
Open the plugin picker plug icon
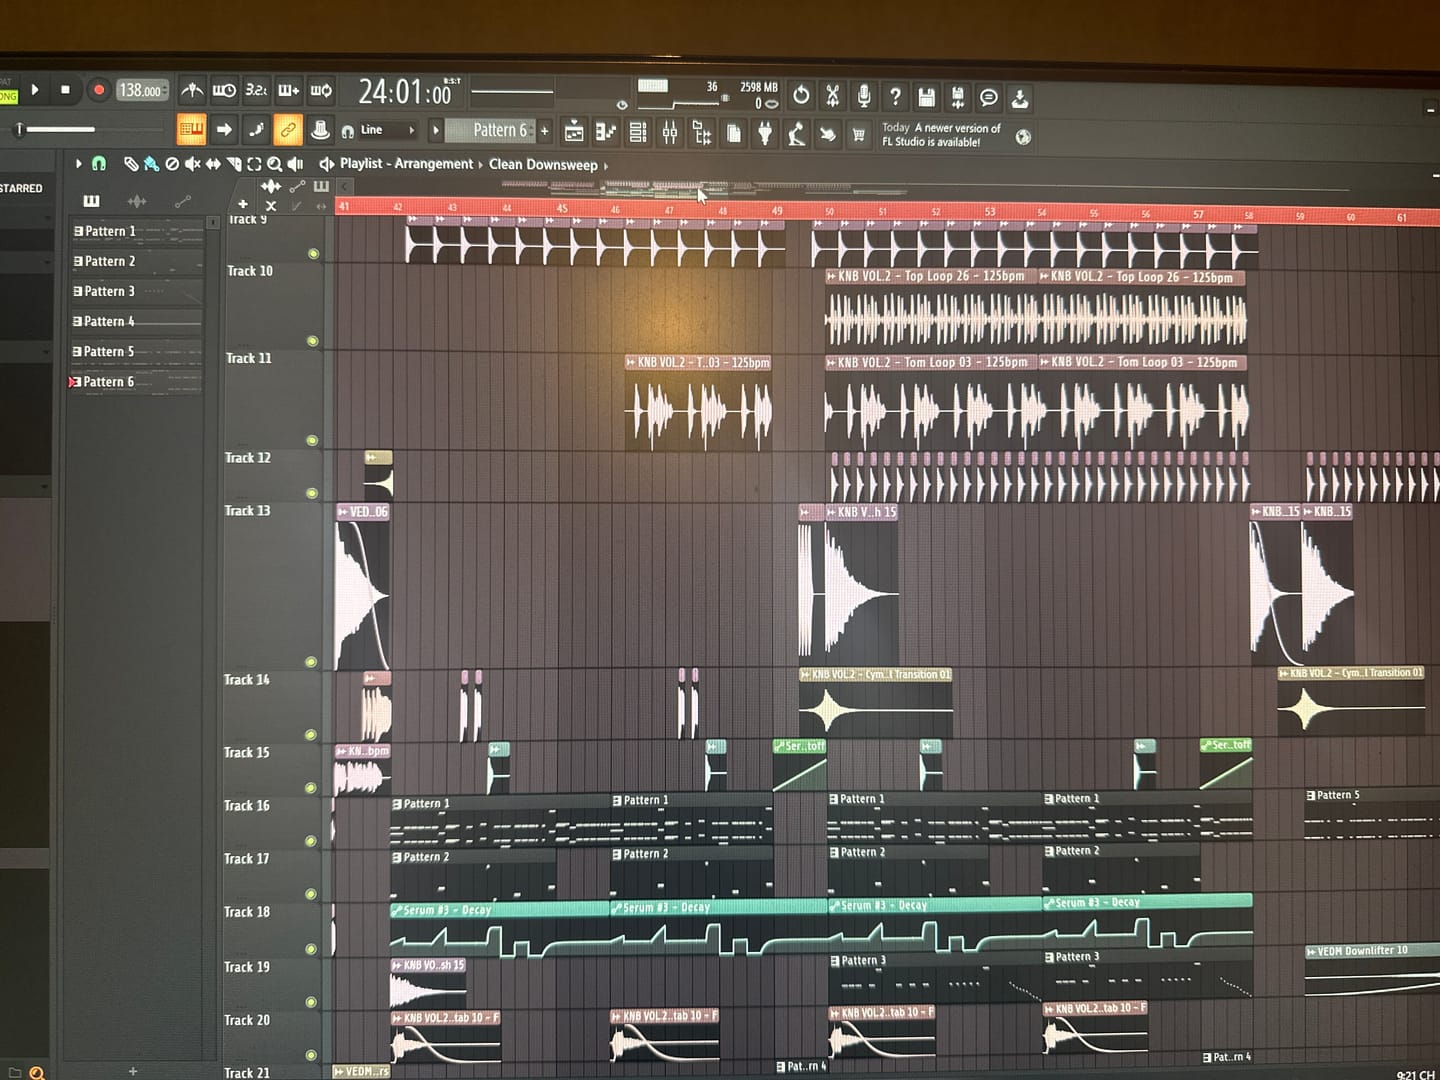tap(765, 133)
